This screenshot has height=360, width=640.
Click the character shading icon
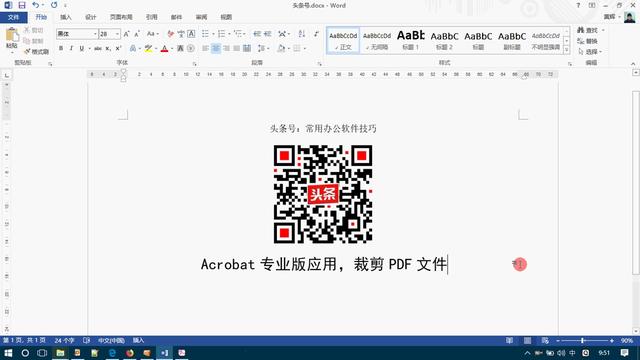click(x=180, y=49)
